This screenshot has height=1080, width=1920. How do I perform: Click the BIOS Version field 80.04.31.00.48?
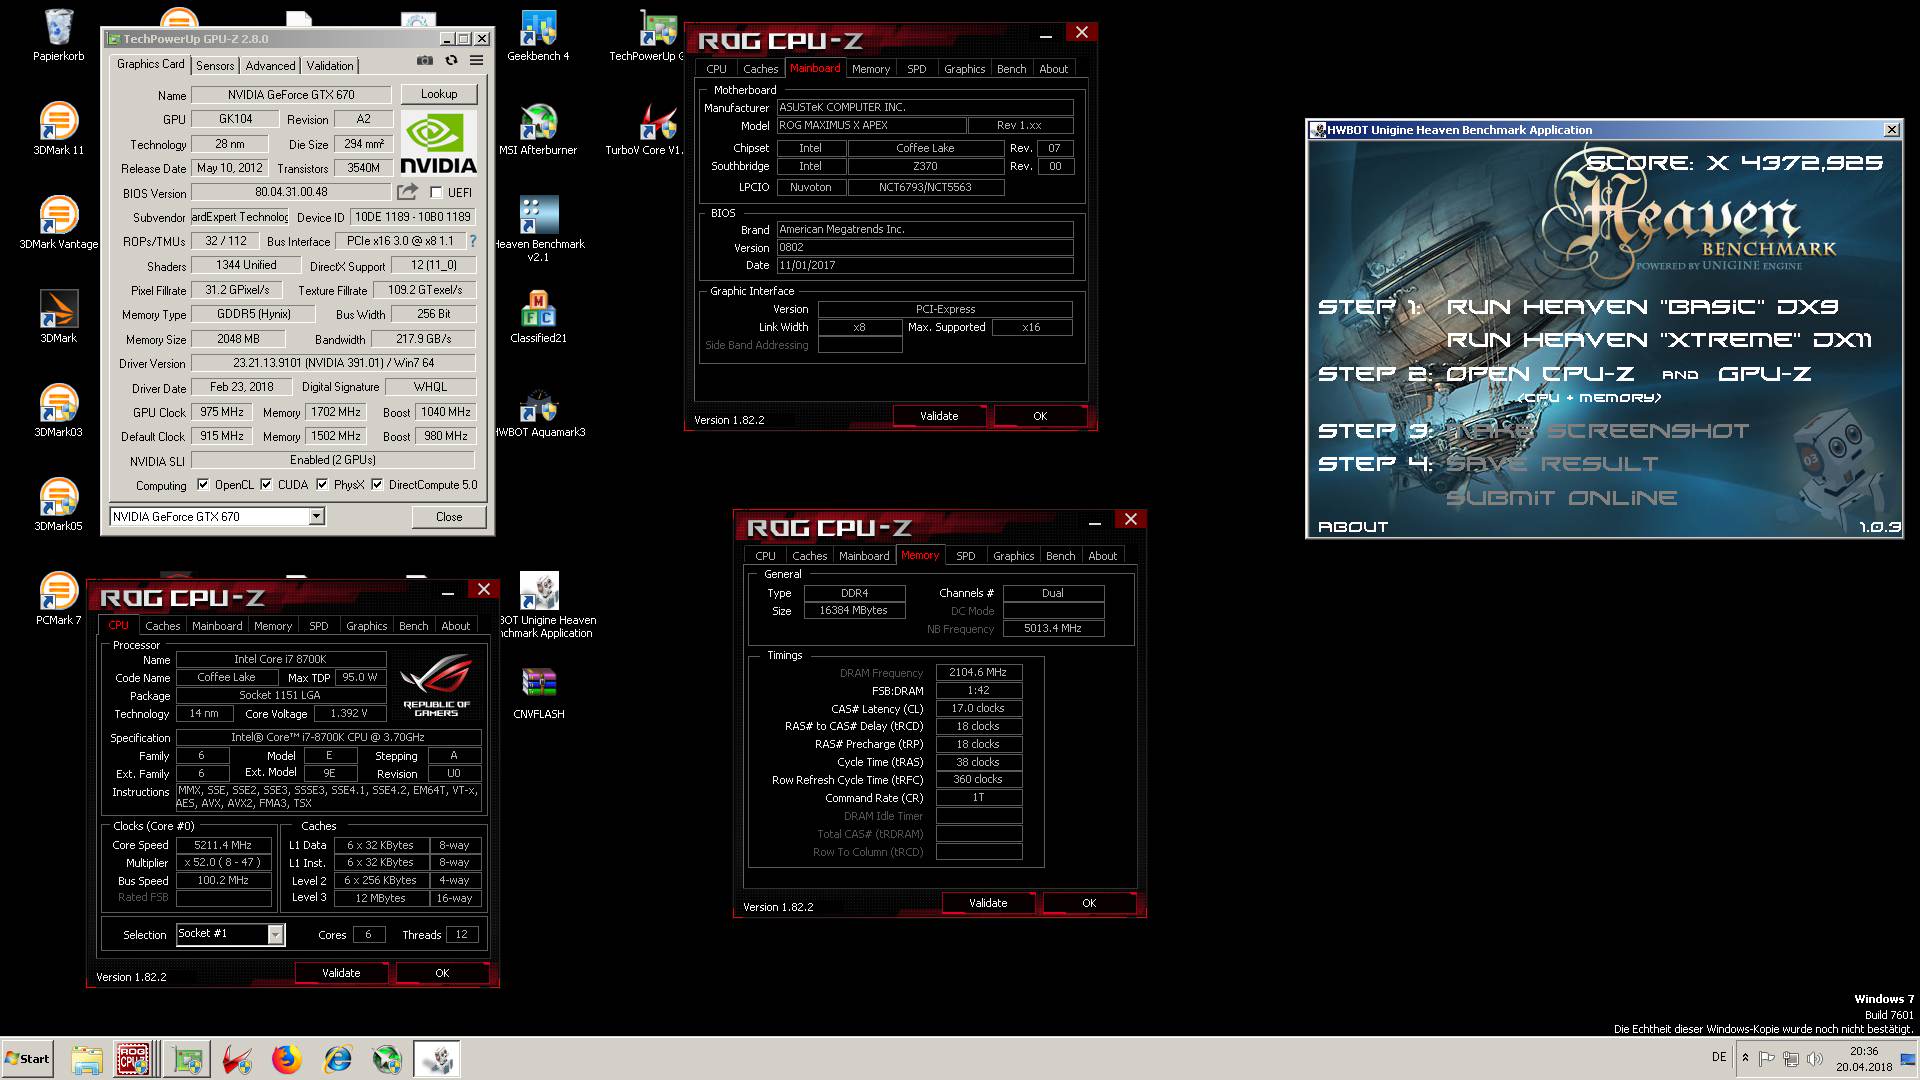tap(291, 192)
